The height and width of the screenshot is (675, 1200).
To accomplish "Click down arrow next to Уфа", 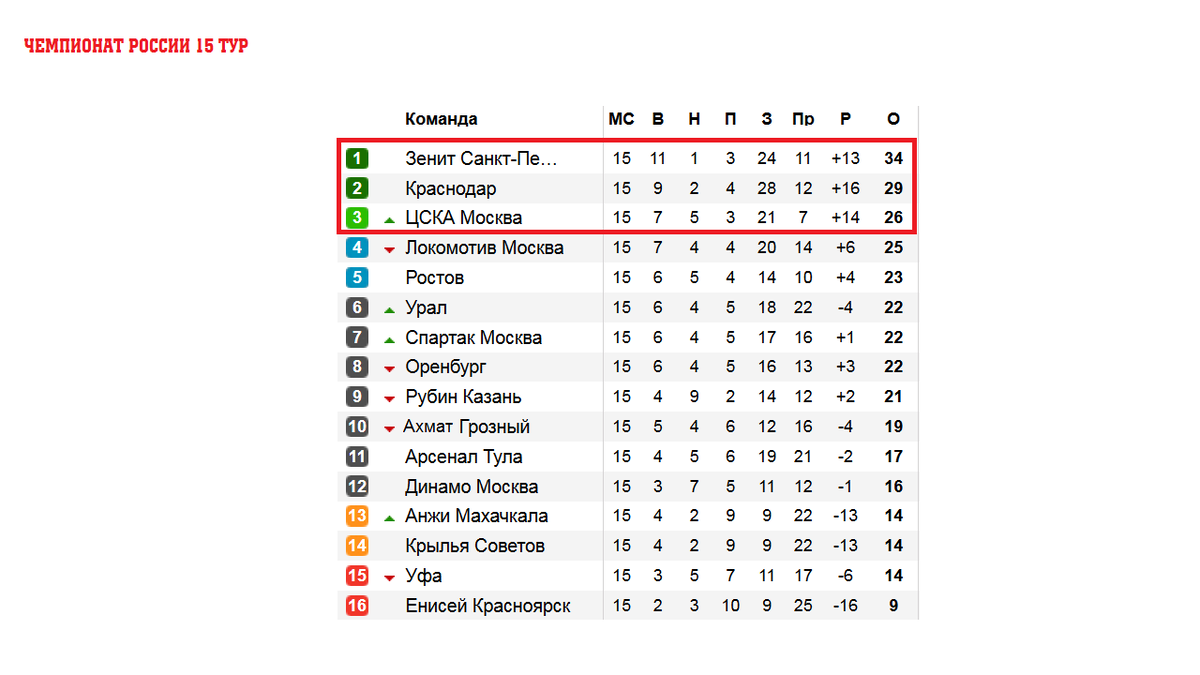I will [390, 578].
